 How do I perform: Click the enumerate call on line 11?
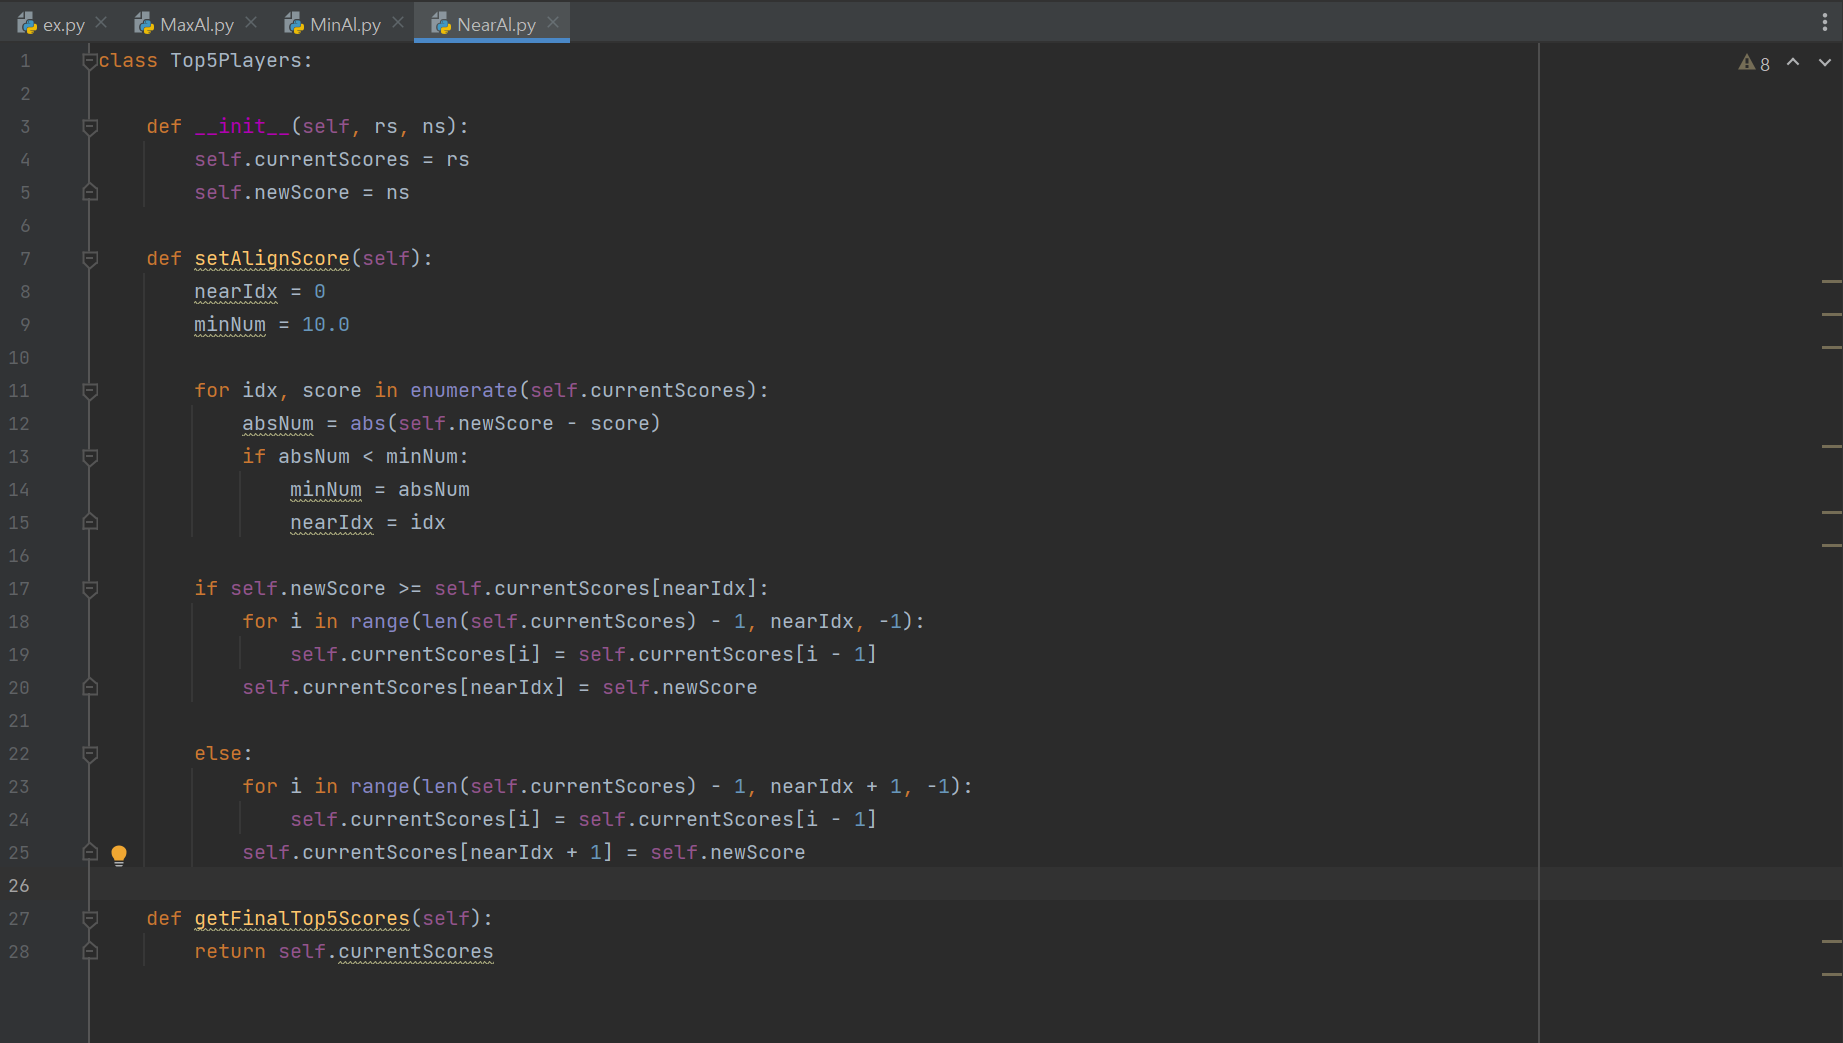coord(464,390)
